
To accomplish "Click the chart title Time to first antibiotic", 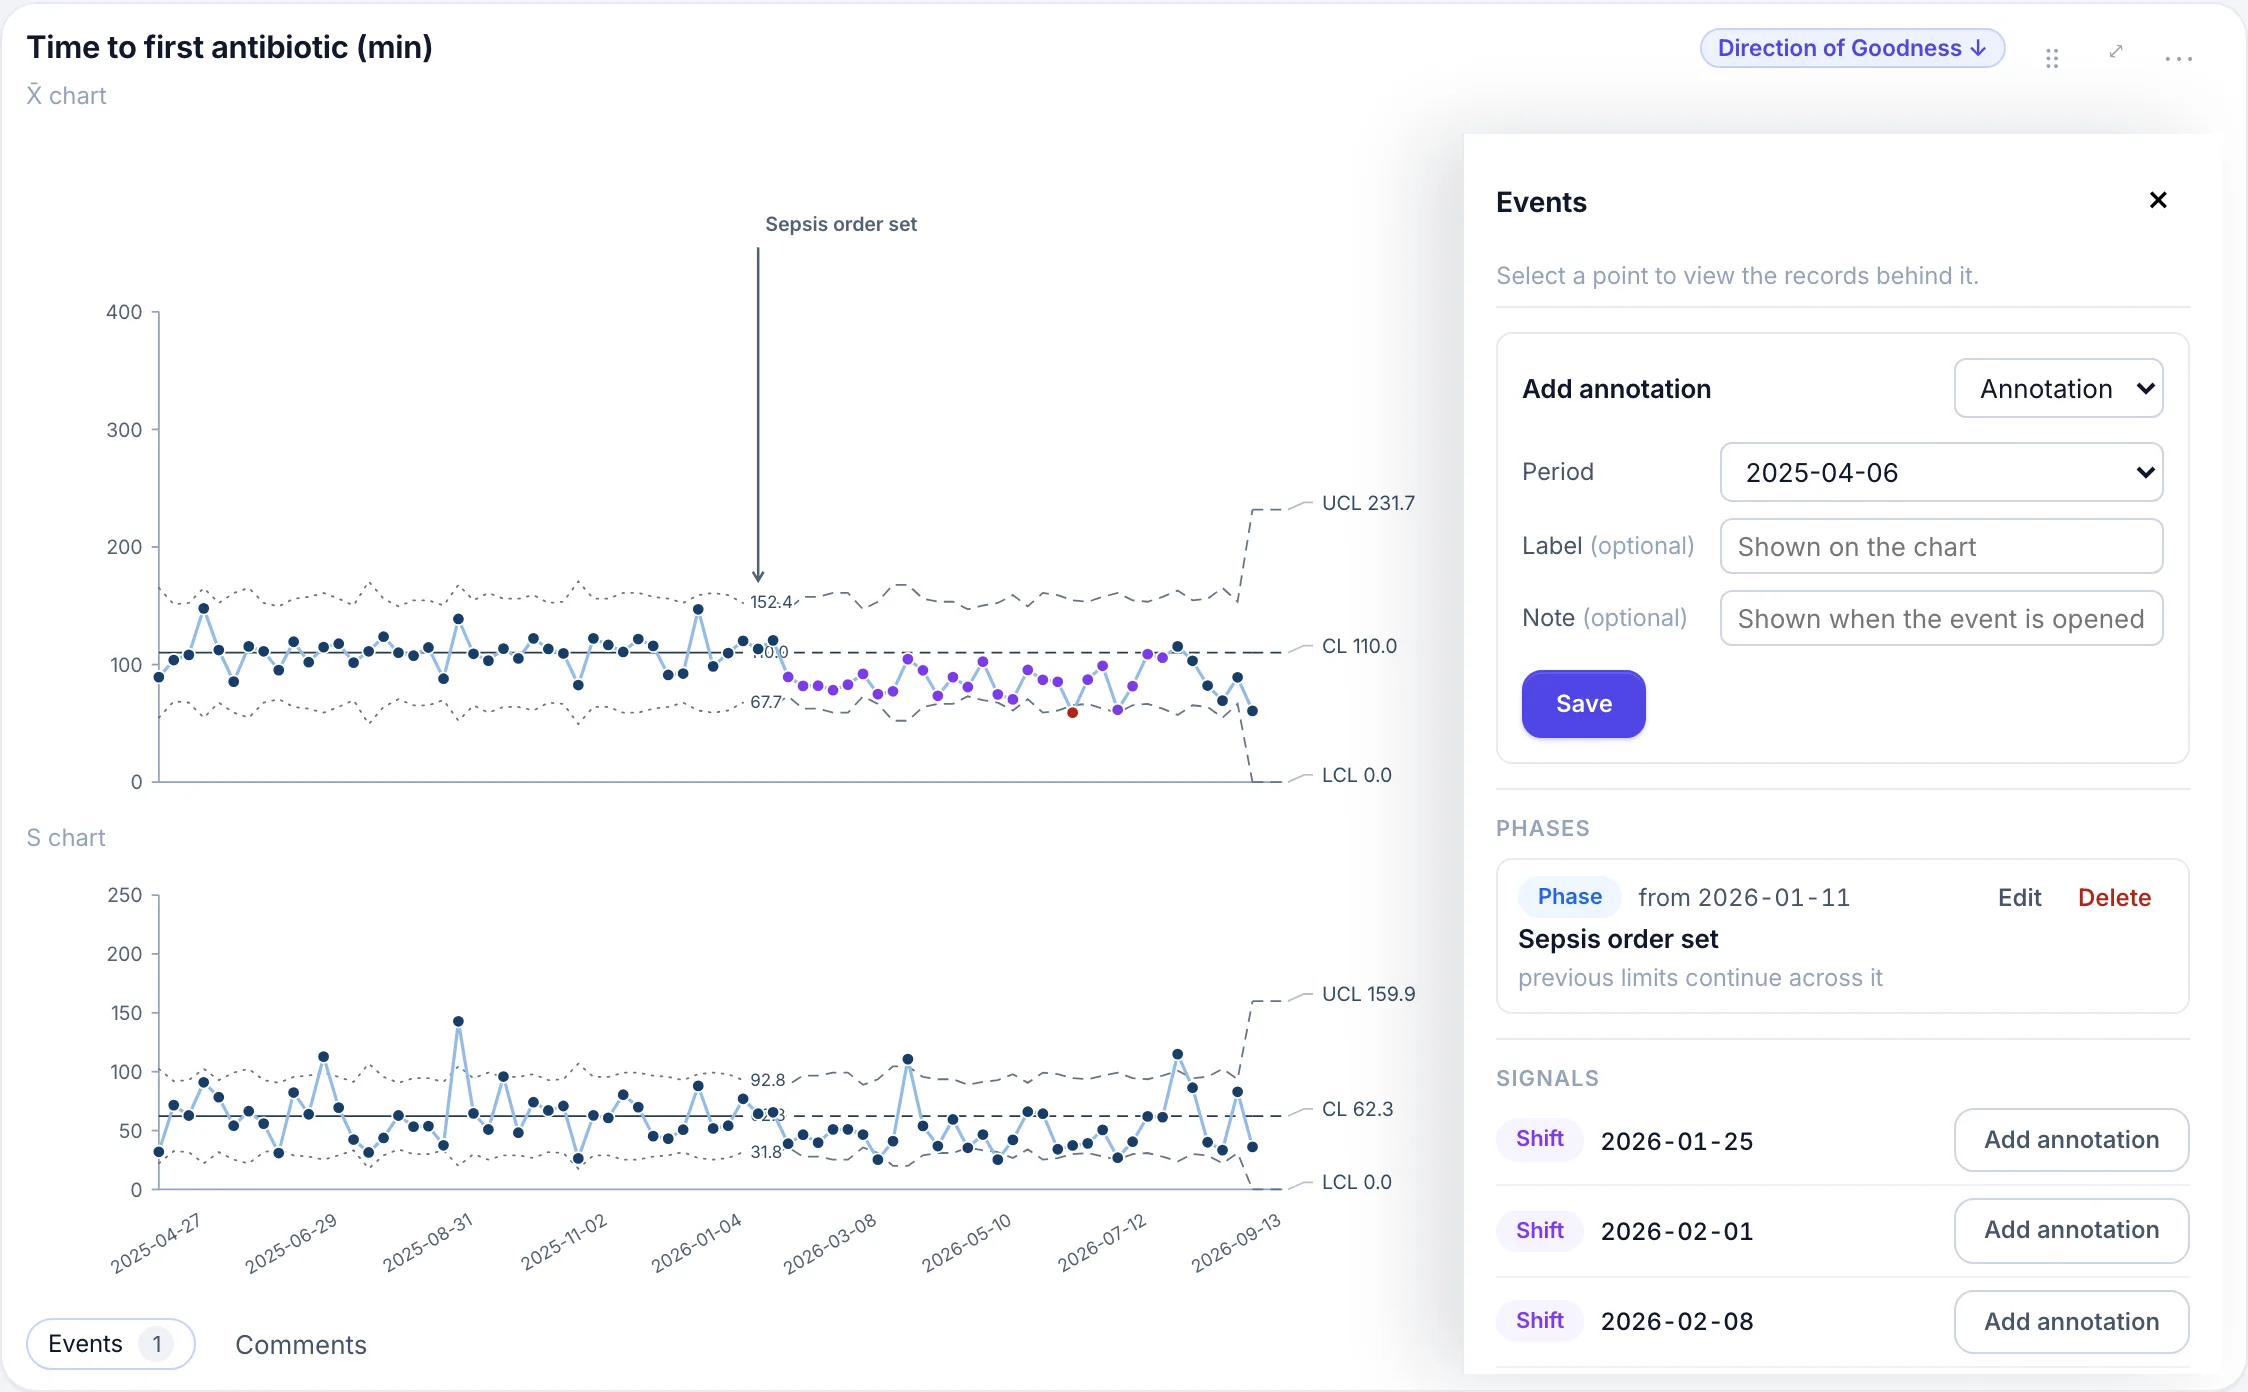I will [x=229, y=47].
